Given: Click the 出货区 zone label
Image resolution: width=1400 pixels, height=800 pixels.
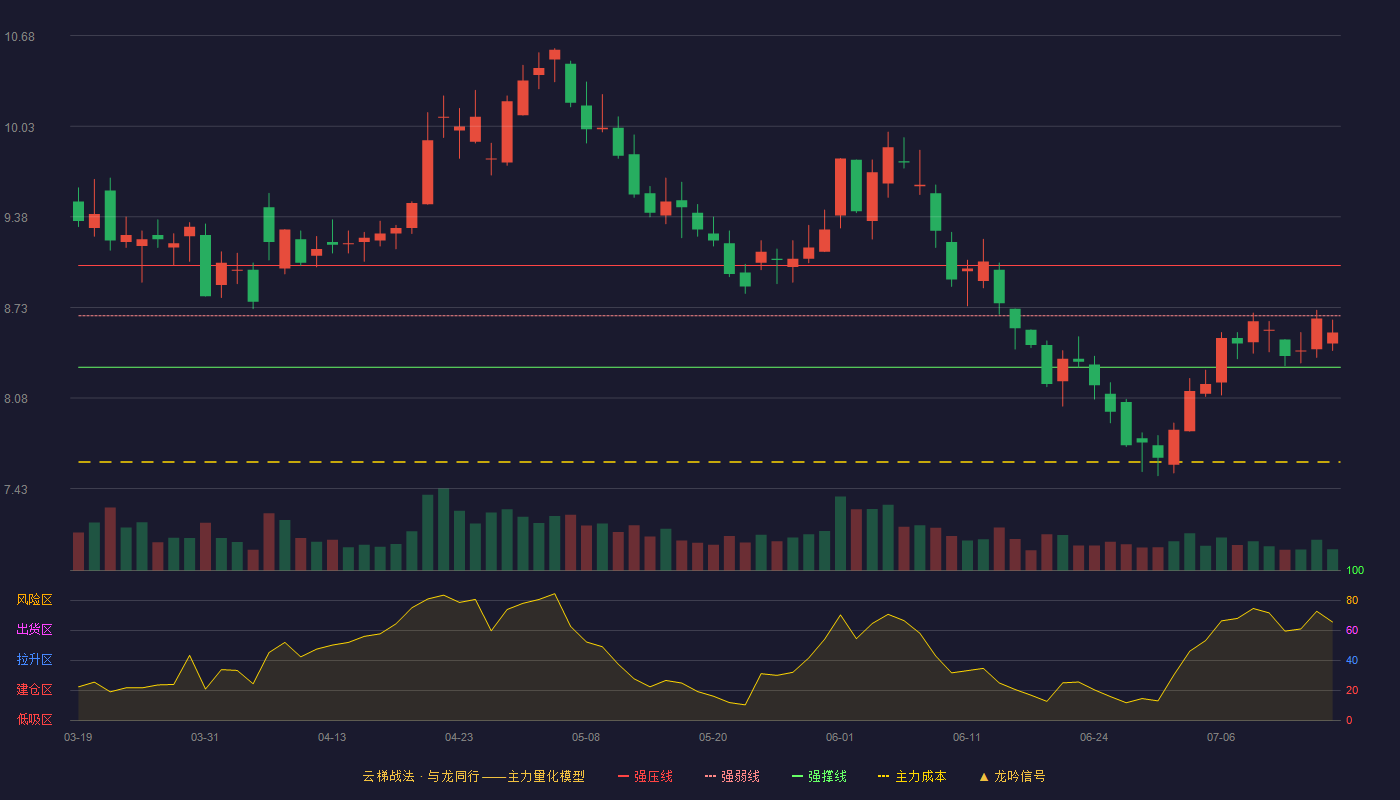Looking at the screenshot, I should [x=34, y=630].
